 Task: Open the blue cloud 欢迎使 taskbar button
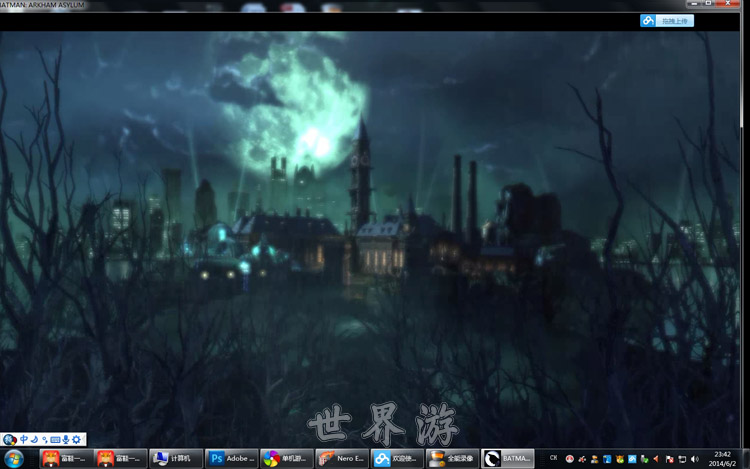397,458
